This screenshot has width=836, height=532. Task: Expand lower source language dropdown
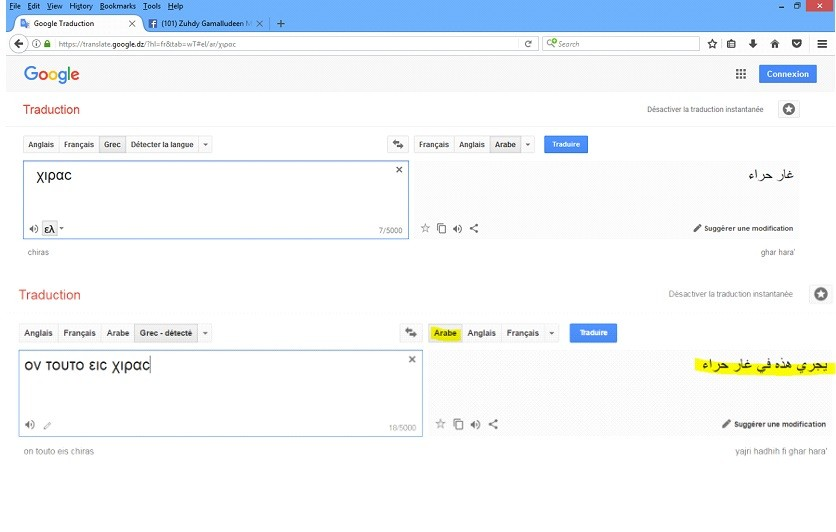click(205, 333)
